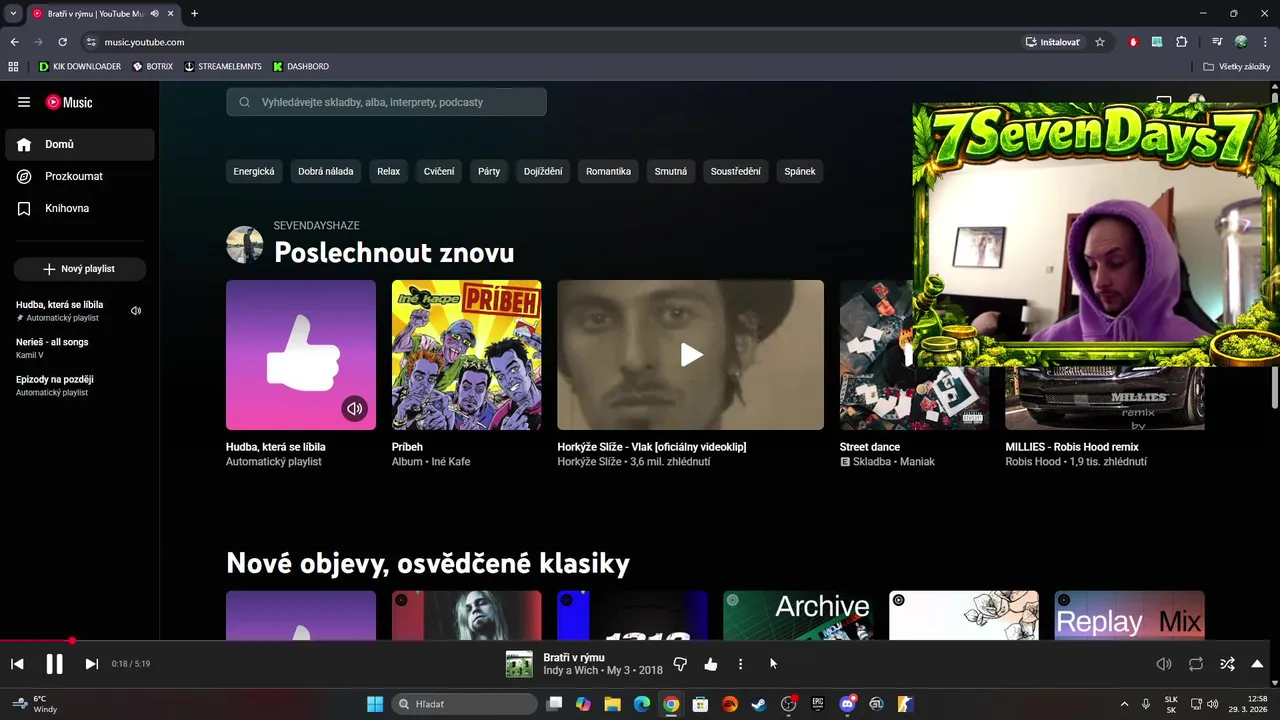Open Steam from taskbar
This screenshot has height=720, width=1280.
coord(759,704)
